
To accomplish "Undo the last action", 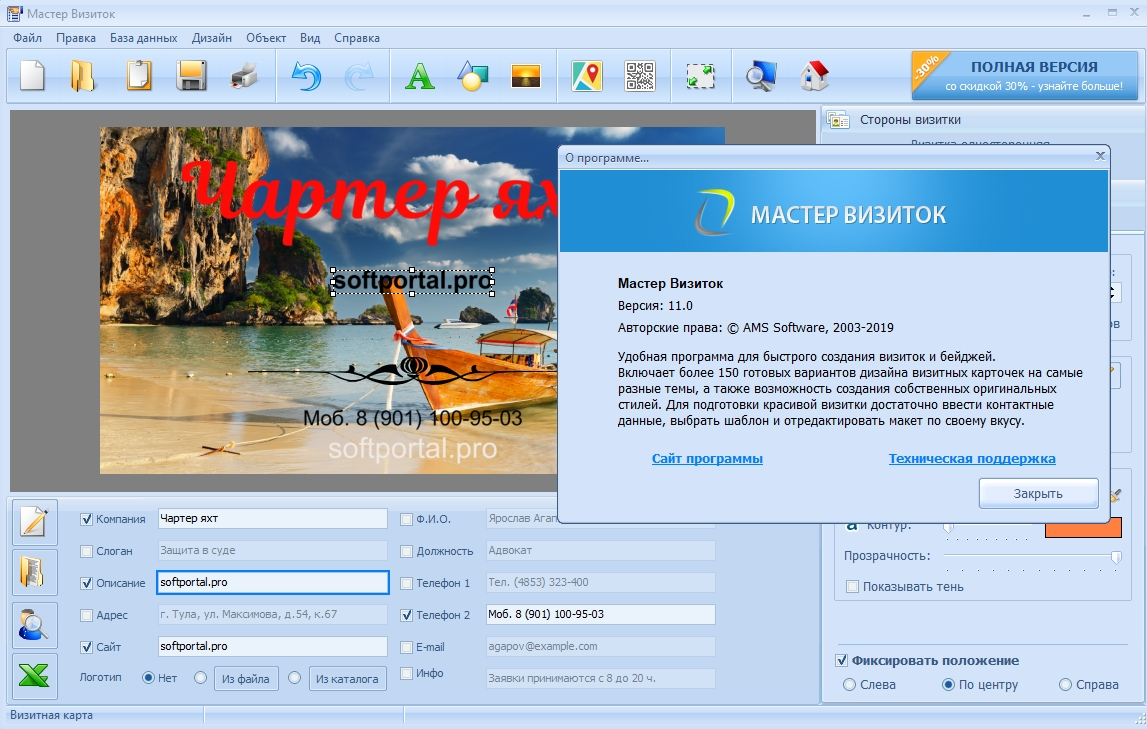I will (x=306, y=76).
